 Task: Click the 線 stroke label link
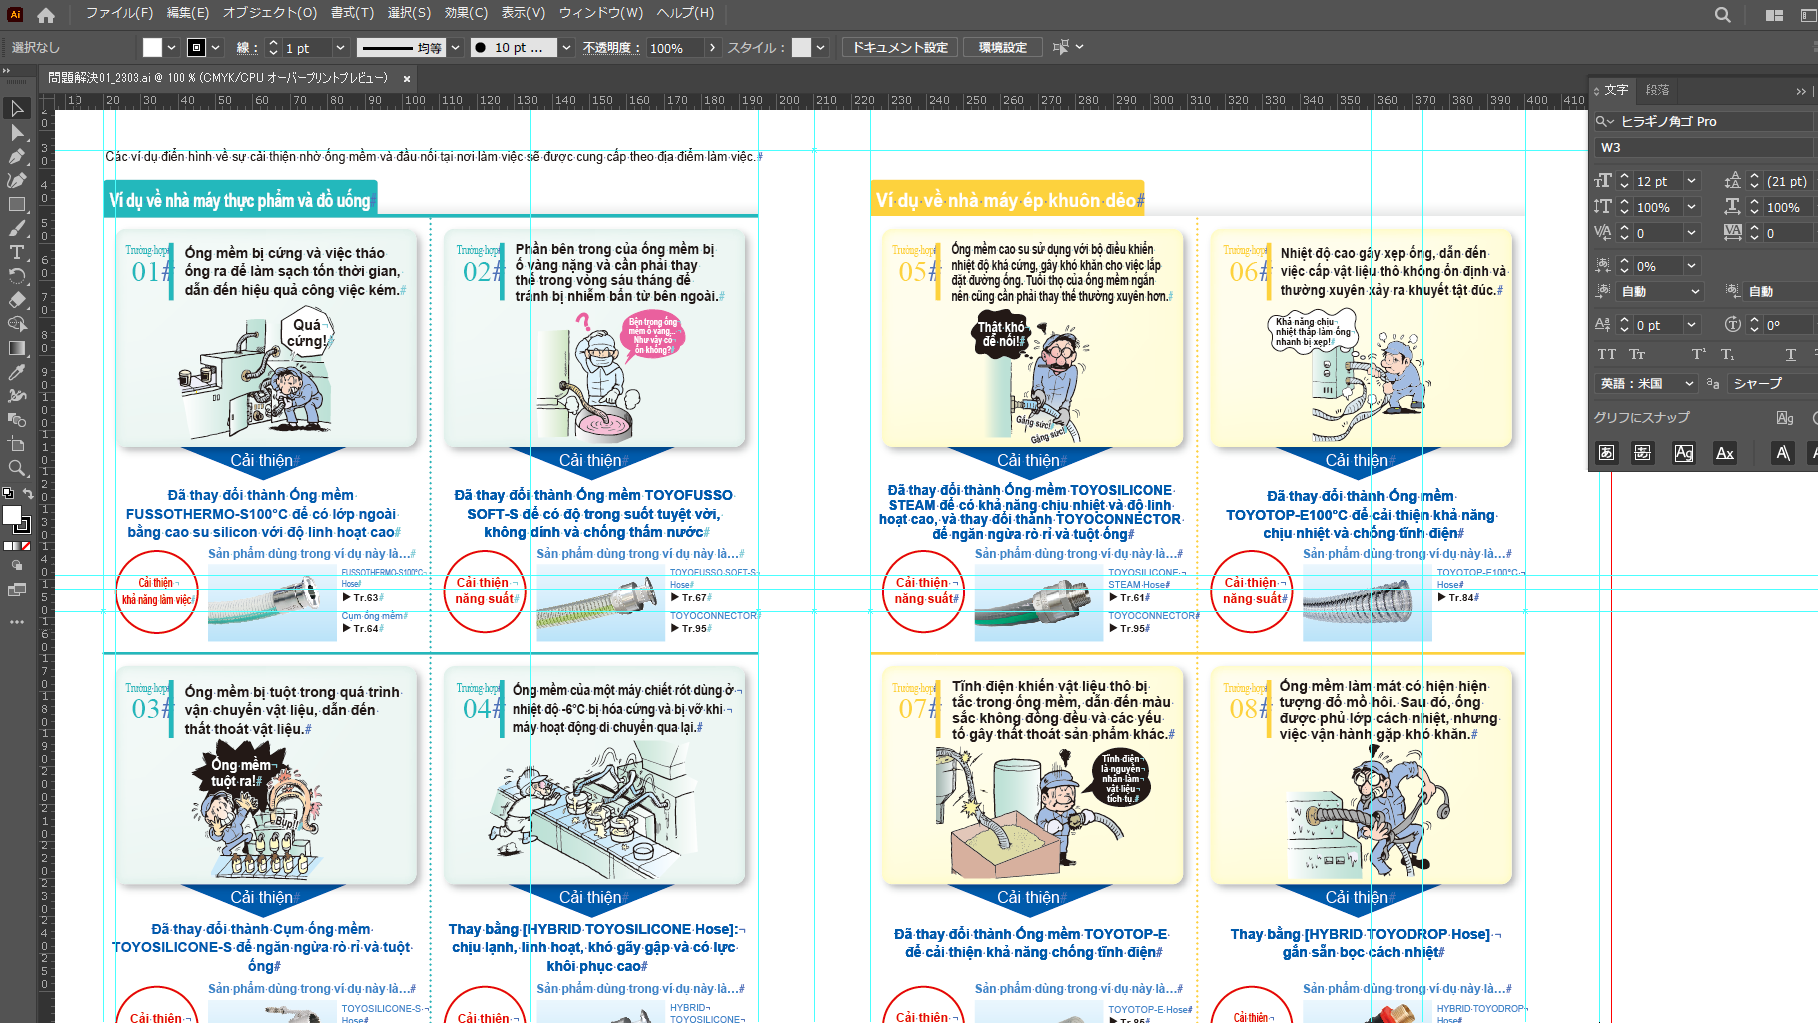[246, 48]
